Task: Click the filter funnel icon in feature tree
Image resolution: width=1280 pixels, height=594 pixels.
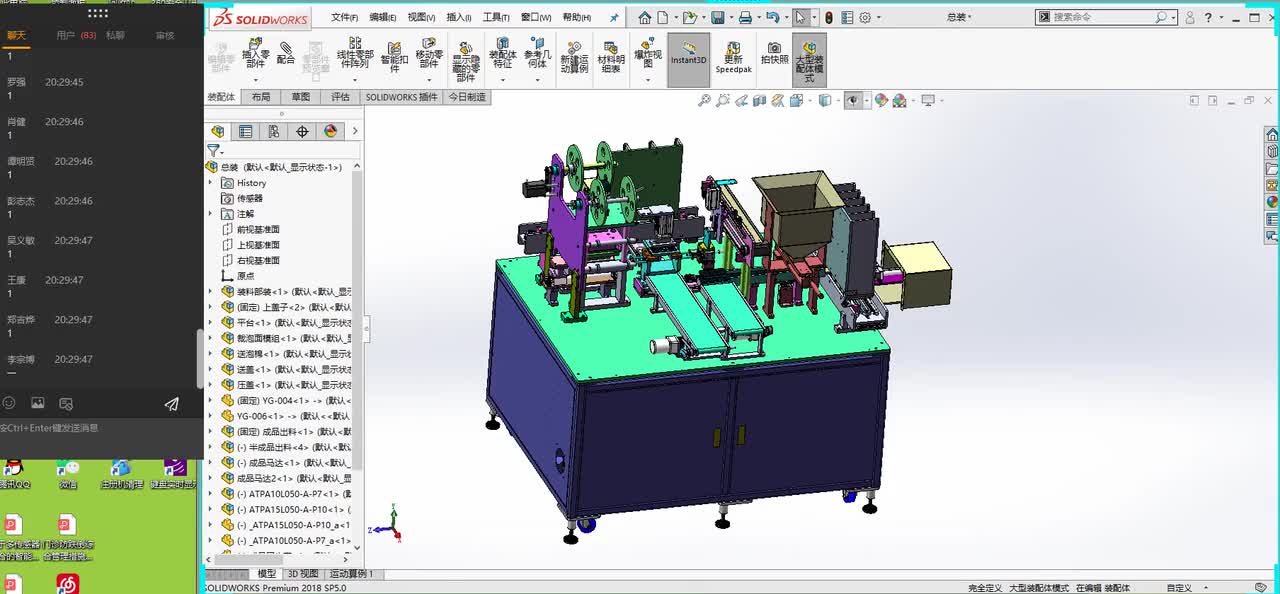Action: (213, 150)
